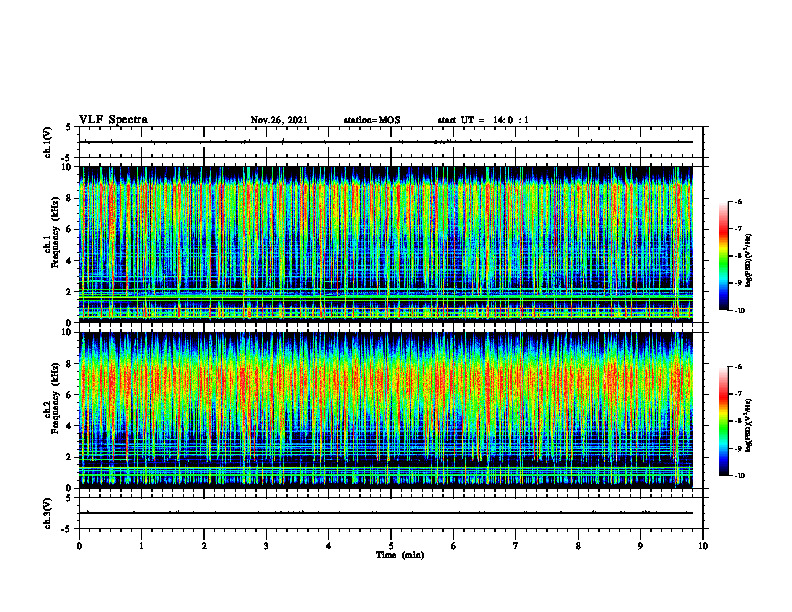Click the ch.1 frequency tick "6"
792x612 pixels.
point(69,229)
